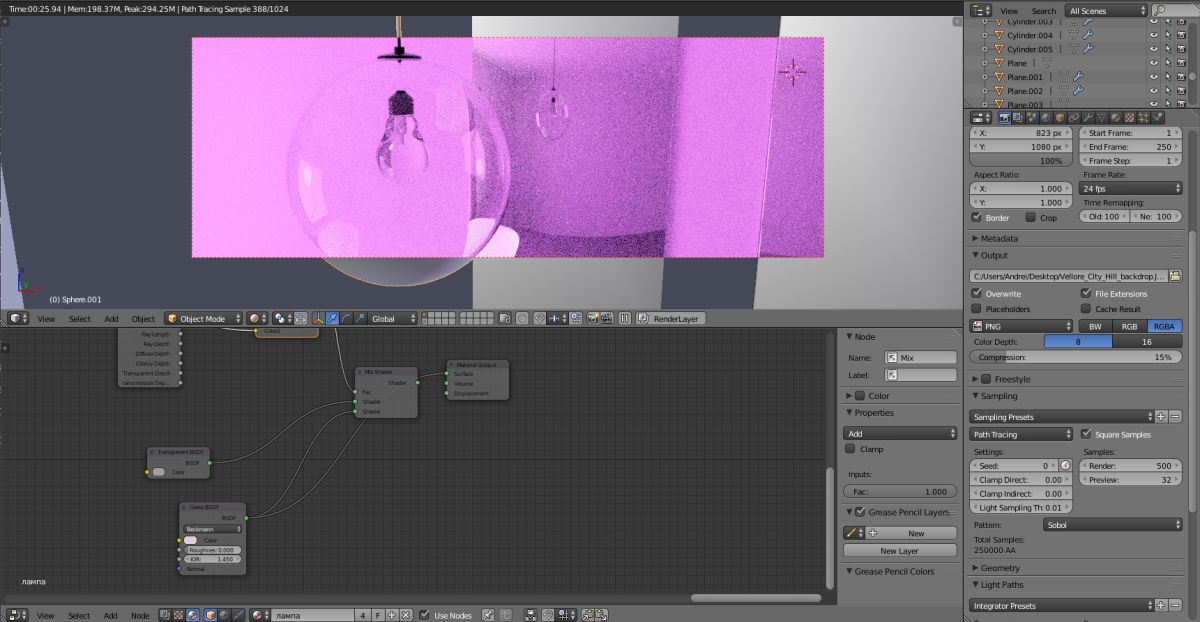Image resolution: width=1200 pixels, height=622 pixels.
Task: Click the OpenGL render animation clapper icon
Action: [x=606, y=318]
